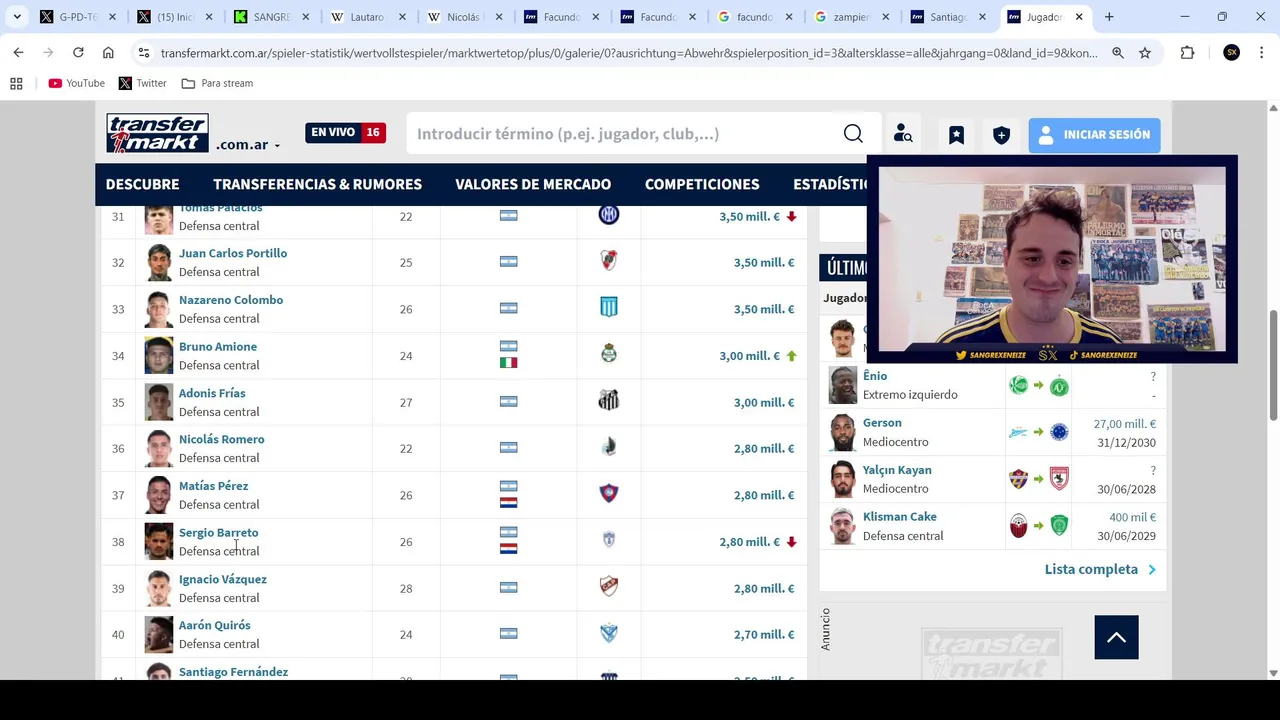Screen dimensions: 1280x720
Task: Click Italy flag in Bruno Amione row
Action: [508, 363]
